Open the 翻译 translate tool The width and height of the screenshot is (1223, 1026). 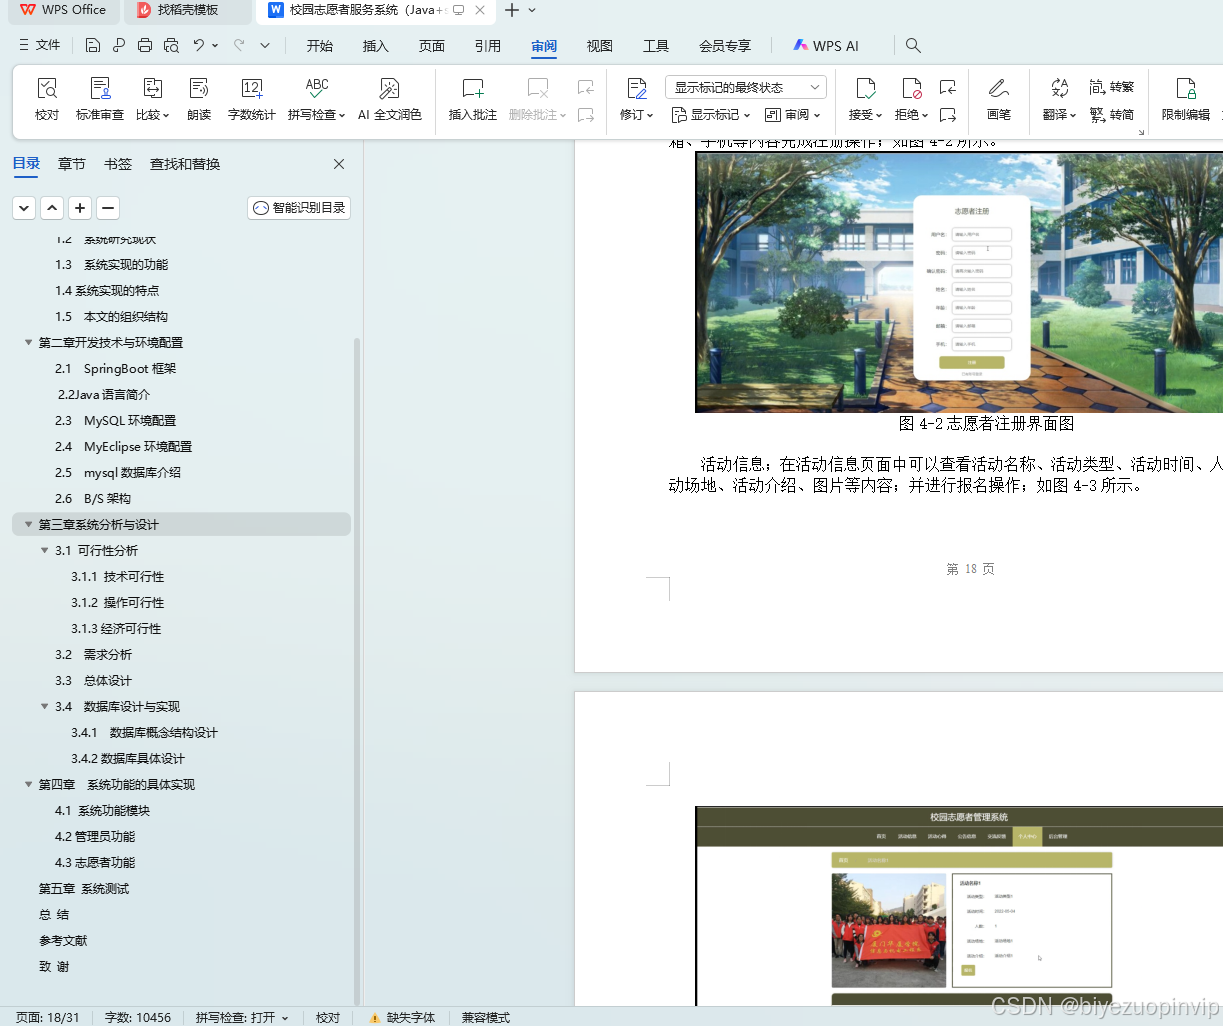pyautogui.click(x=1059, y=99)
